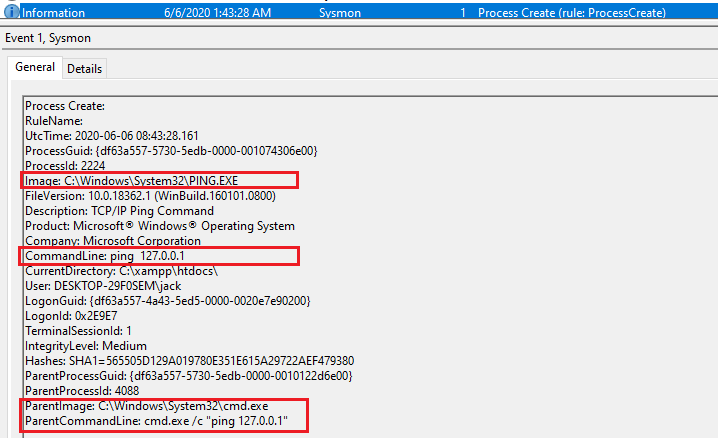The image size is (718, 438).
Task: Click 'TerminalSessionId: 1' line
Action: point(78,331)
